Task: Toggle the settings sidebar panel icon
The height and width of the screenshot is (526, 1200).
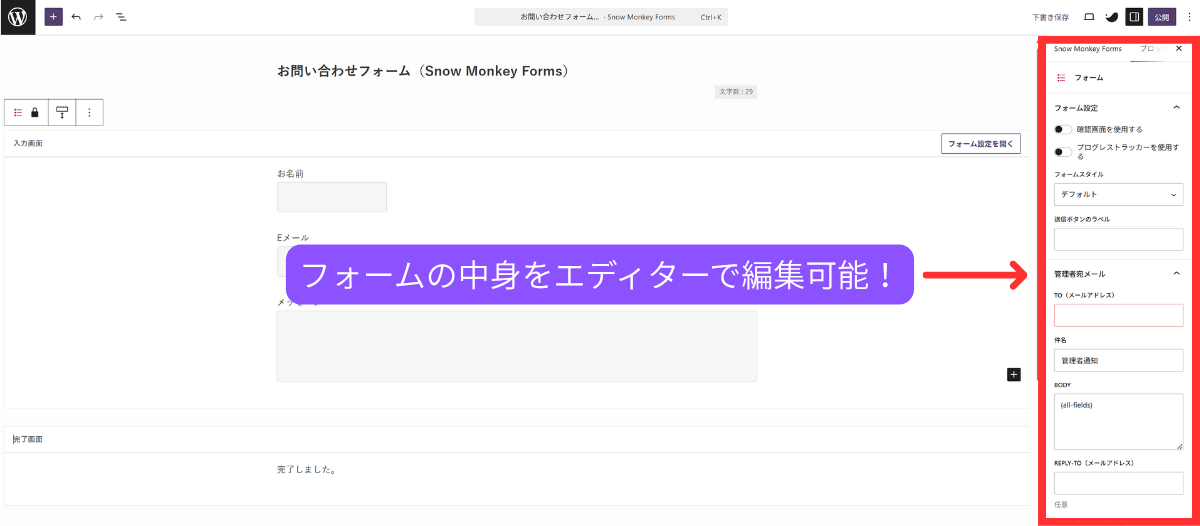Action: (1134, 17)
